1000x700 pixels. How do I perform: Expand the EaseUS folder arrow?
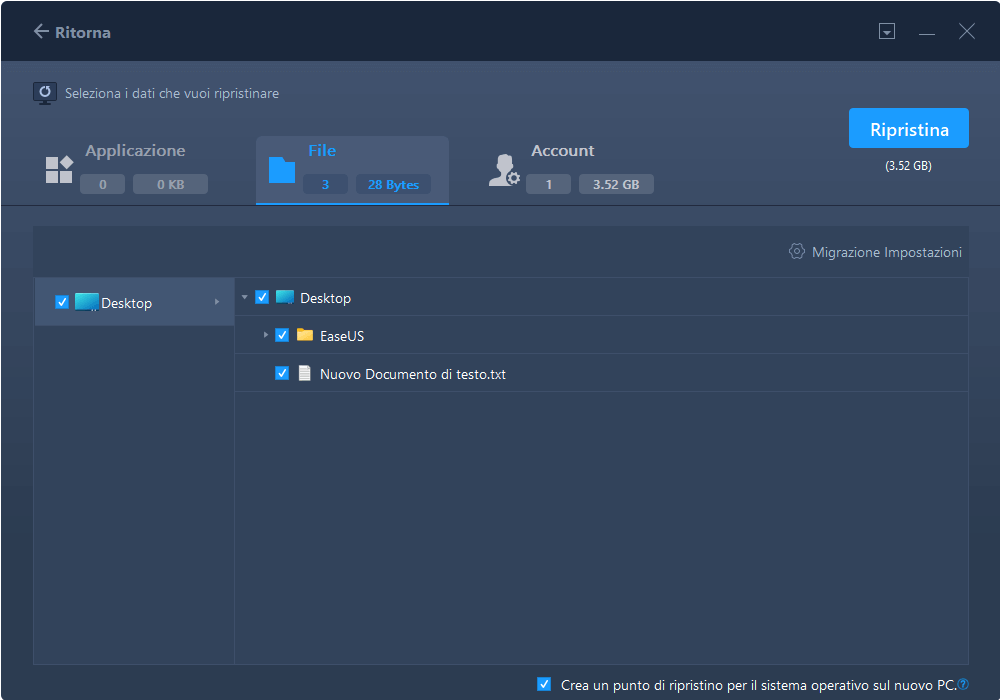[265, 335]
